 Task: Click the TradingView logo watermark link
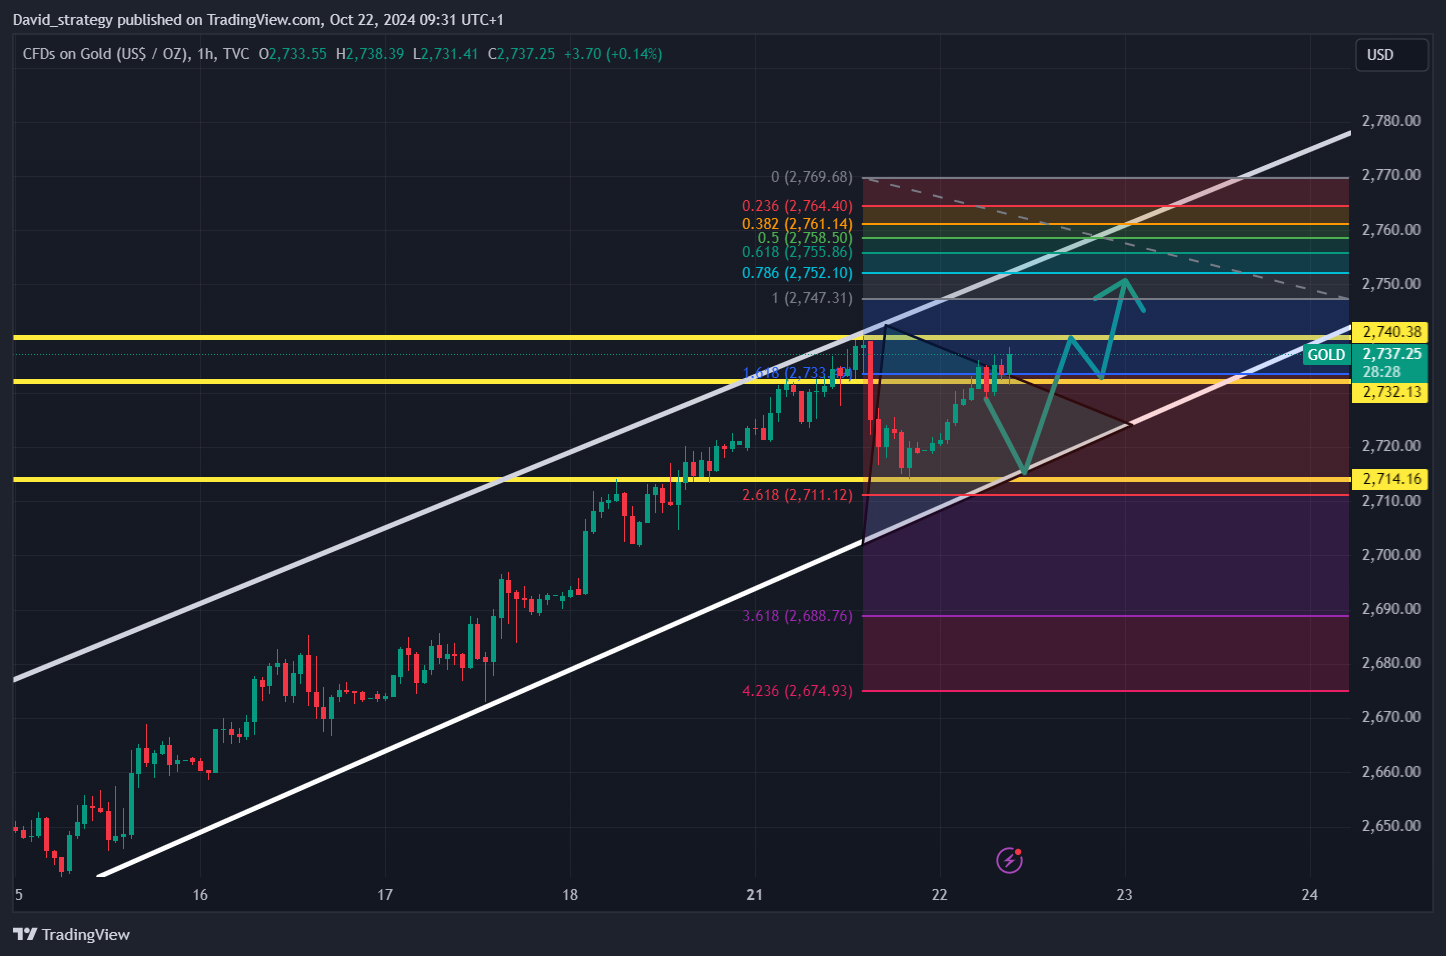pyautogui.click(x=72, y=934)
